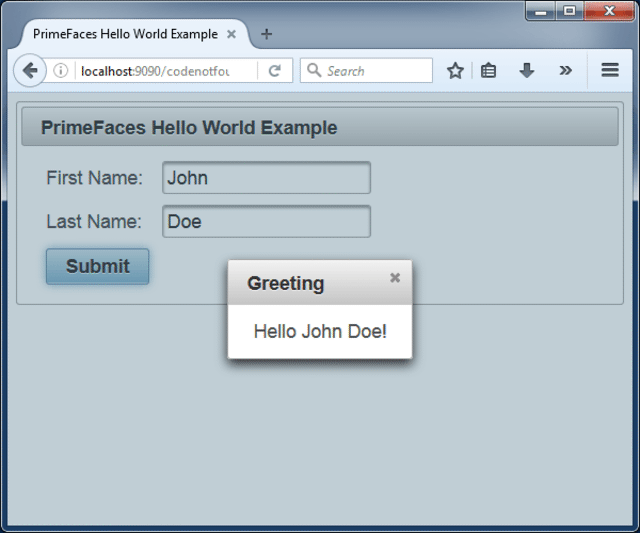
Task: Close the browser window
Action: coord(609,11)
